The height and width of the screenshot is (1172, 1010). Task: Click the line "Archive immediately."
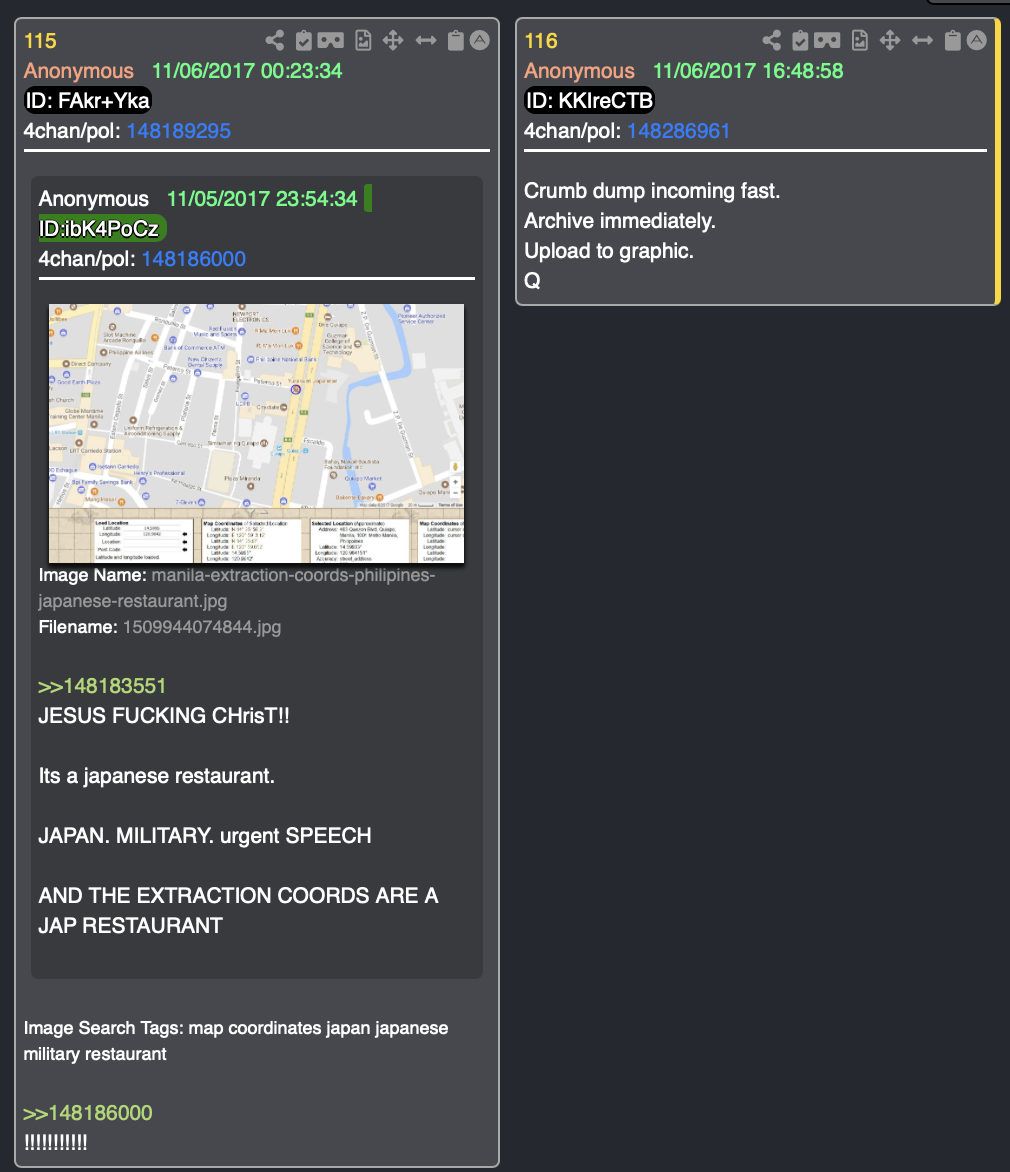pyautogui.click(x=620, y=220)
